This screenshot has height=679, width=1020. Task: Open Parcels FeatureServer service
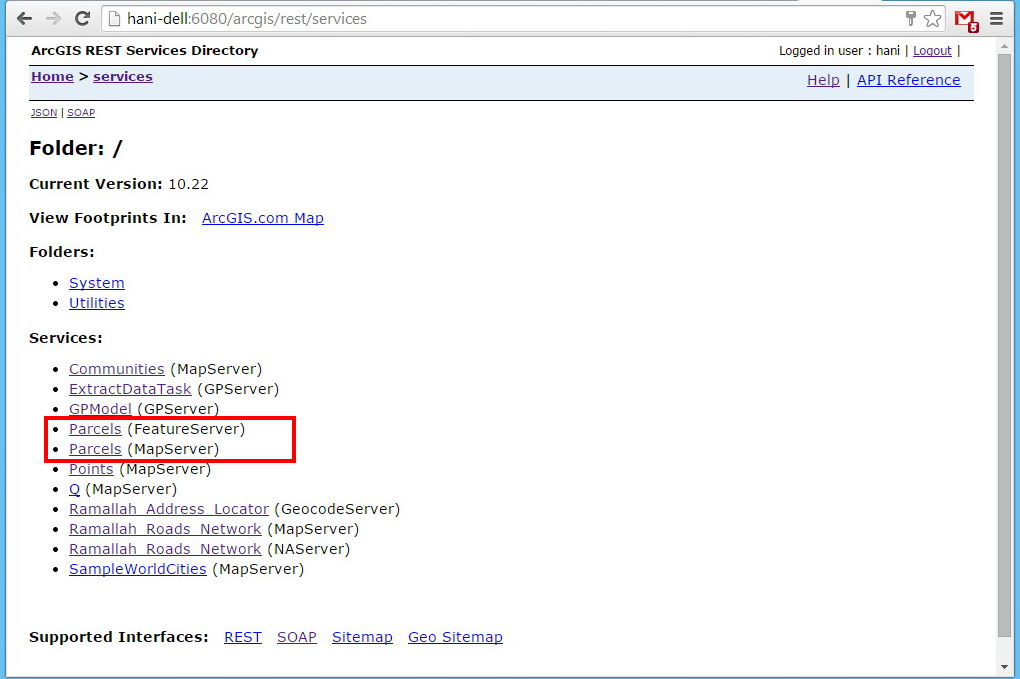[x=95, y=429]
